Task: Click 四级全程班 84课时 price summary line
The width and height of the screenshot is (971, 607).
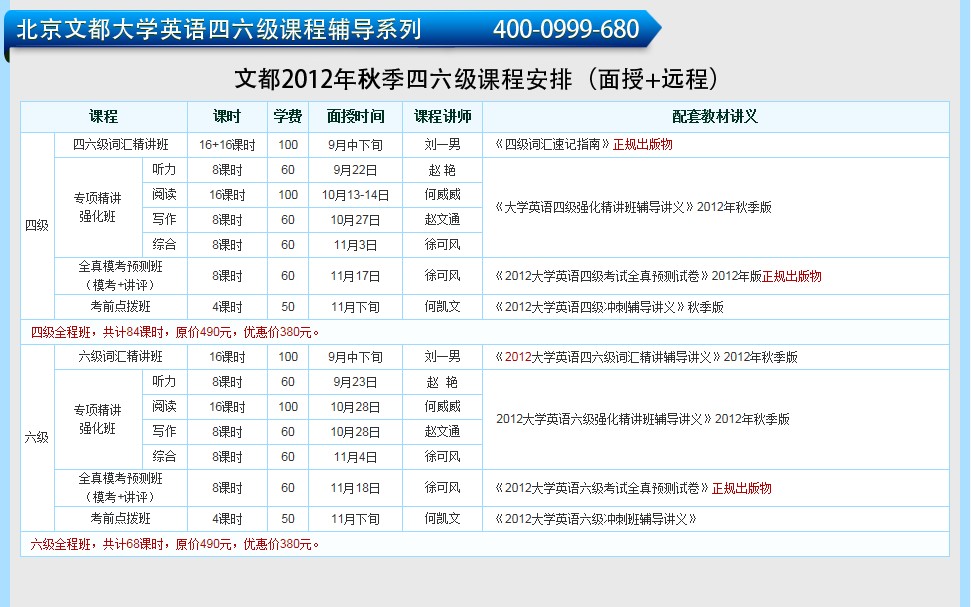Action: point(175,332)
